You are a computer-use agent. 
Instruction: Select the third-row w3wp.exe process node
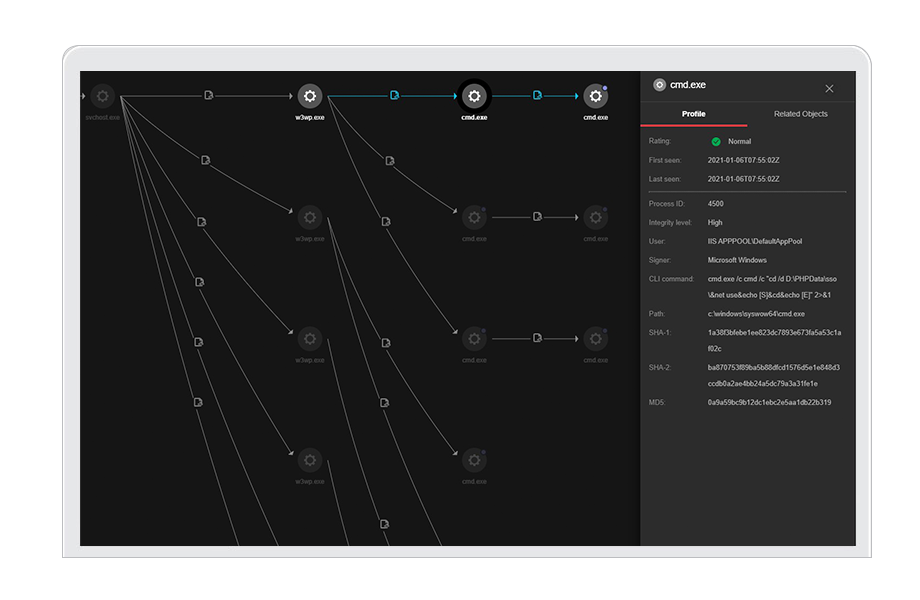(x=309, y=338)
